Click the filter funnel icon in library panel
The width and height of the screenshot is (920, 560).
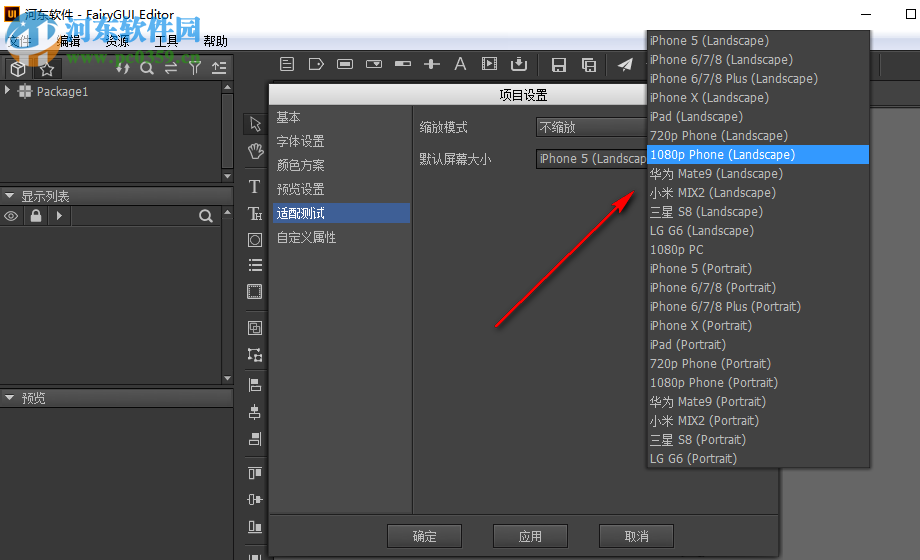pos(195,68)
